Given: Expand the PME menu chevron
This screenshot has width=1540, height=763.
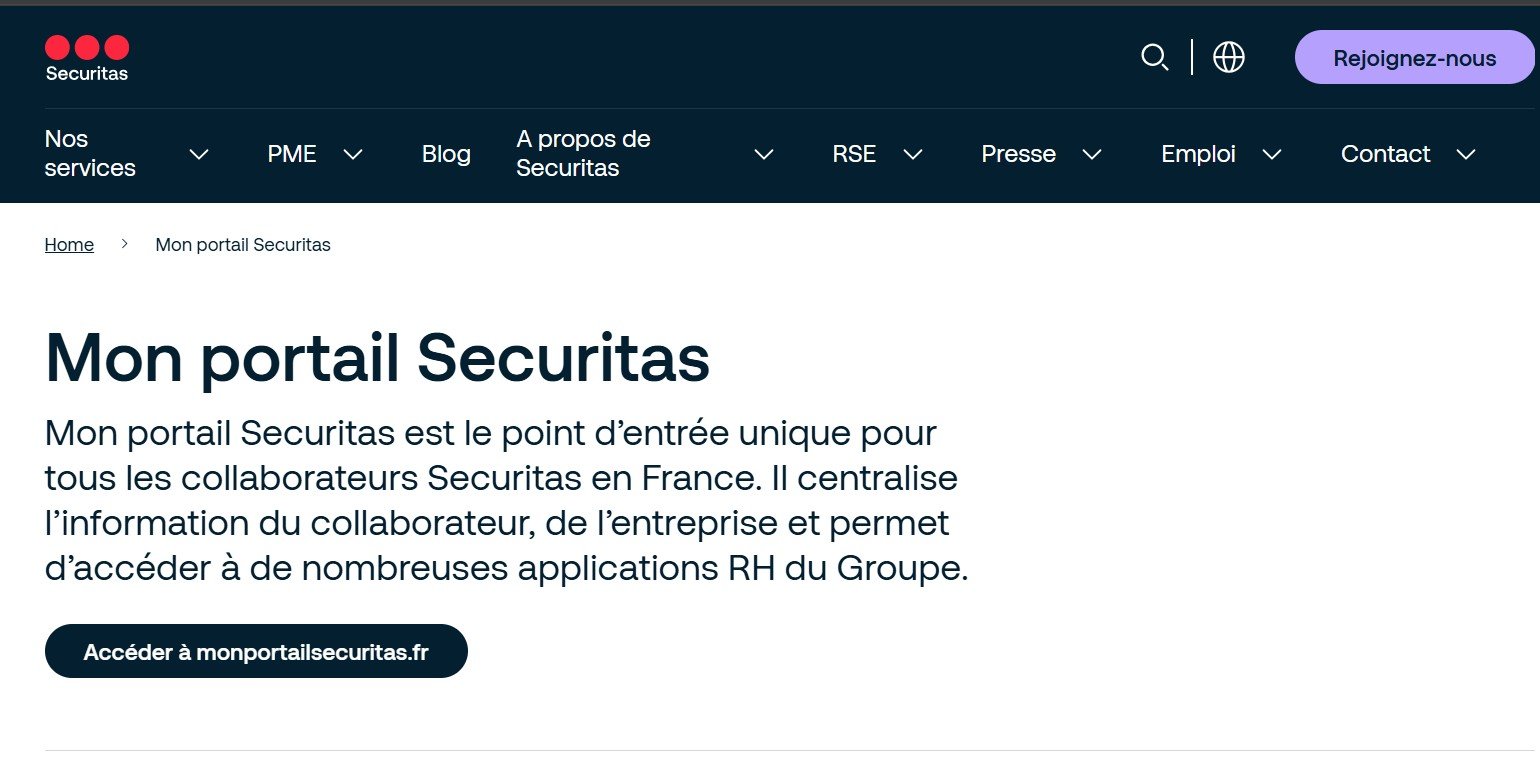Looking at the screenshot, I should coord(353,154).
